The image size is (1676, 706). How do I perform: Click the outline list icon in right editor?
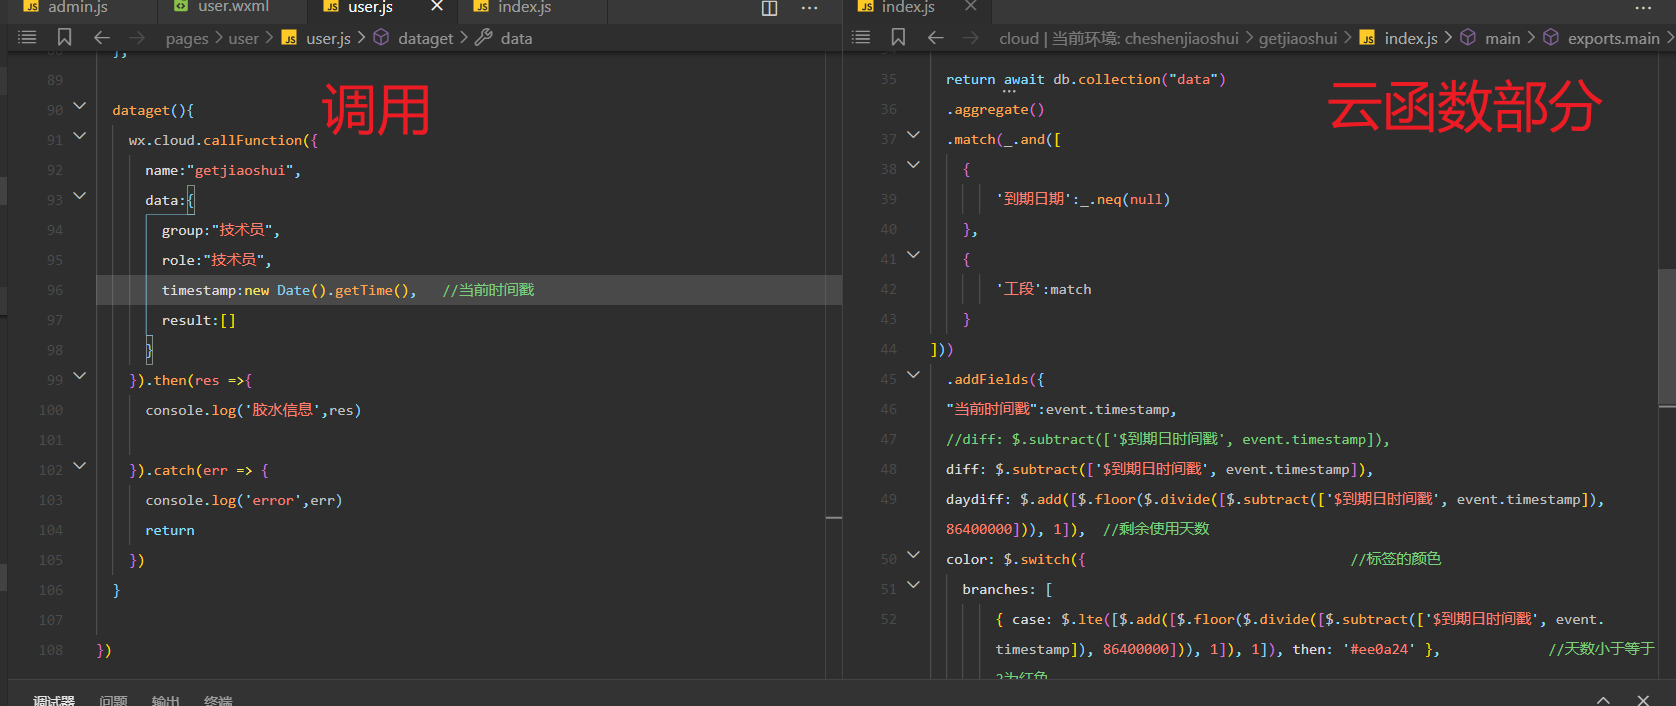tap(861, 37)
